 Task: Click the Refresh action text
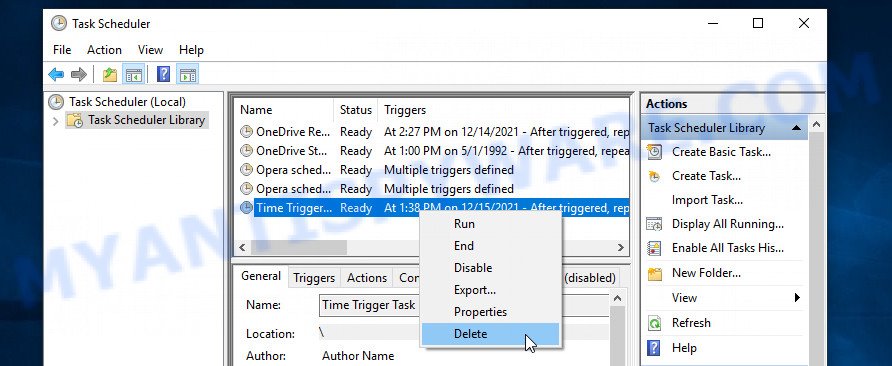(691, 323)
